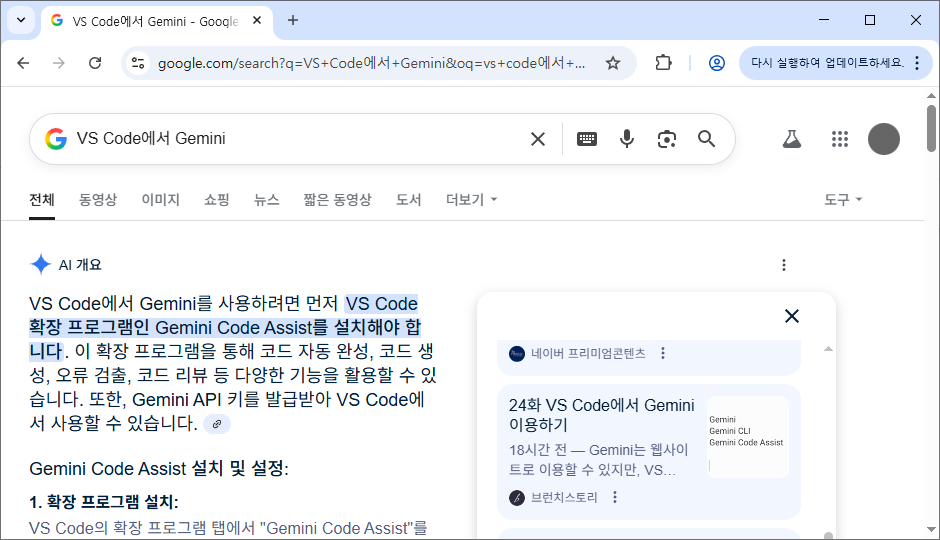Viewport: 940px width, 540px height.
Task: Open options for 브런치스토리 source
Action: click(614, 497)
